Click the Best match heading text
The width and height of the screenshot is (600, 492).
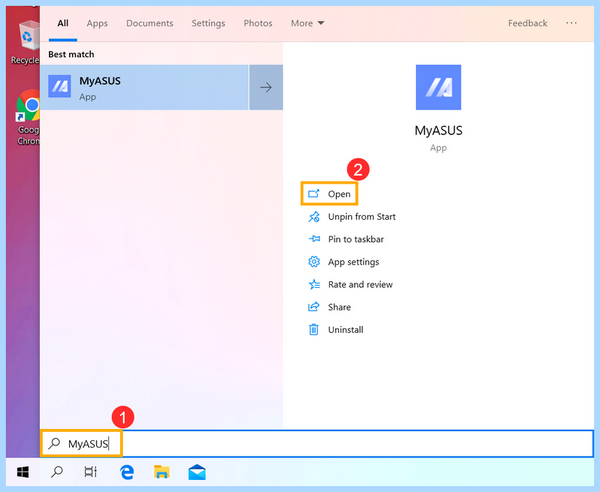click(71, 54)
